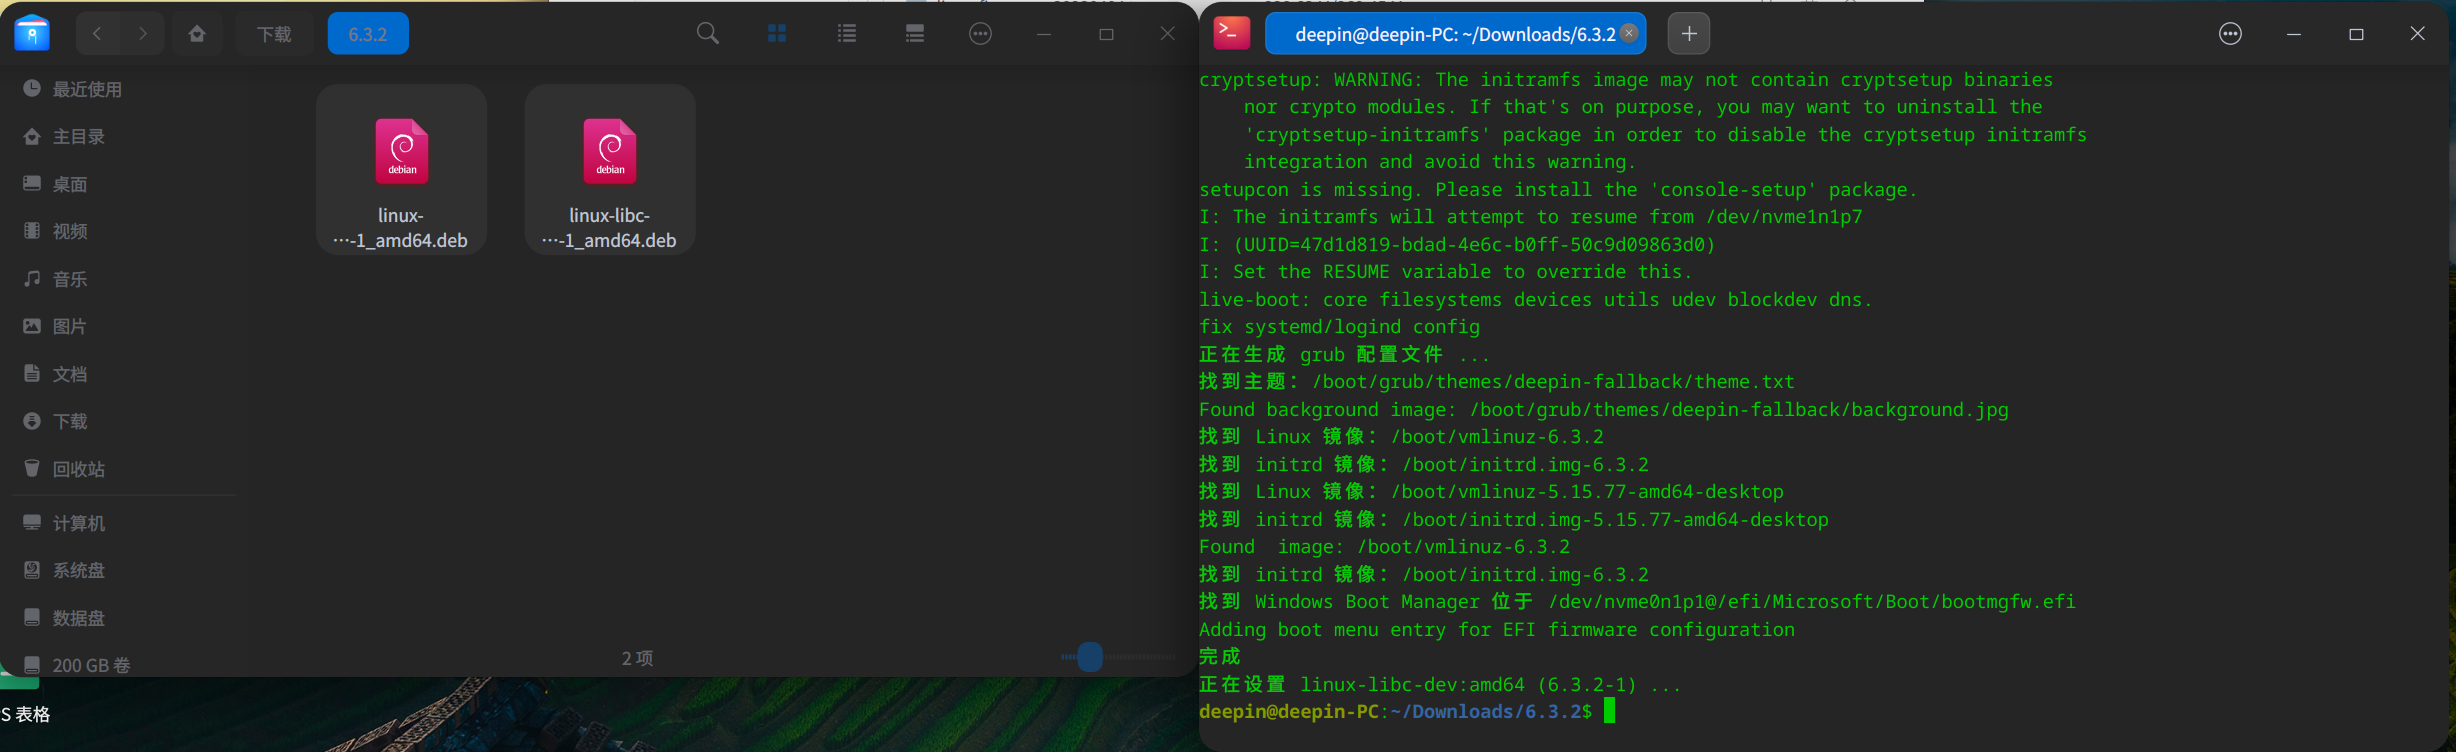Click the 'cryptsetup: WARNING' terminal line
The image size is (2456, 752).
point(1626,80)
